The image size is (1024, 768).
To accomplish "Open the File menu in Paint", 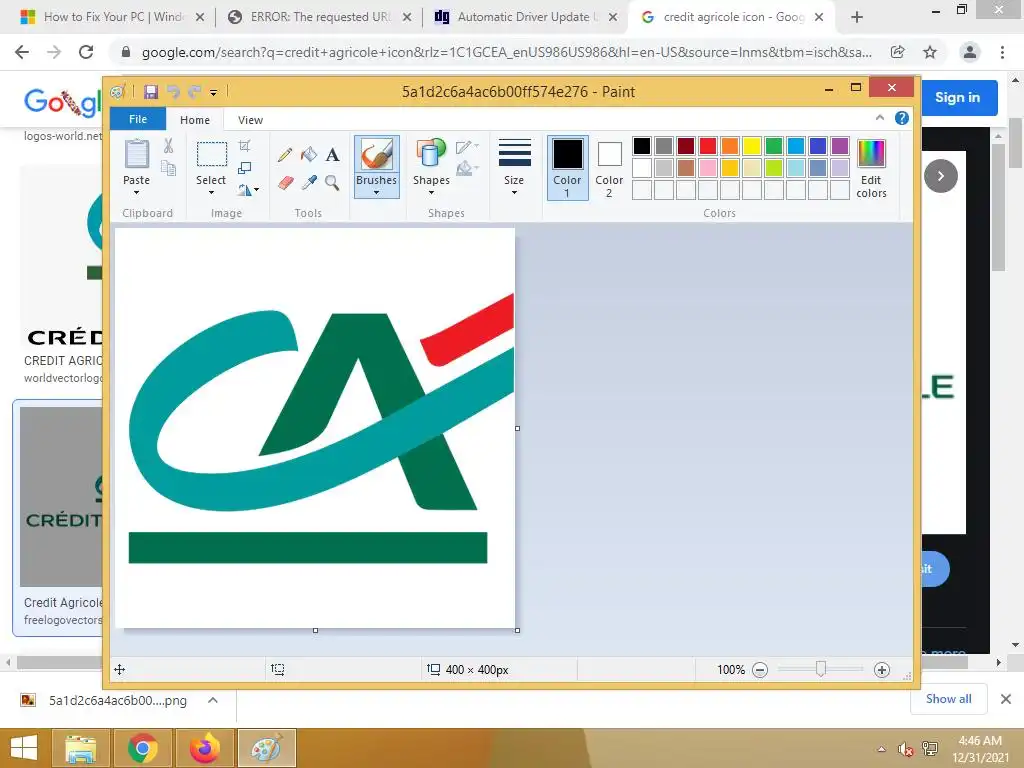I will pos(138,119).
